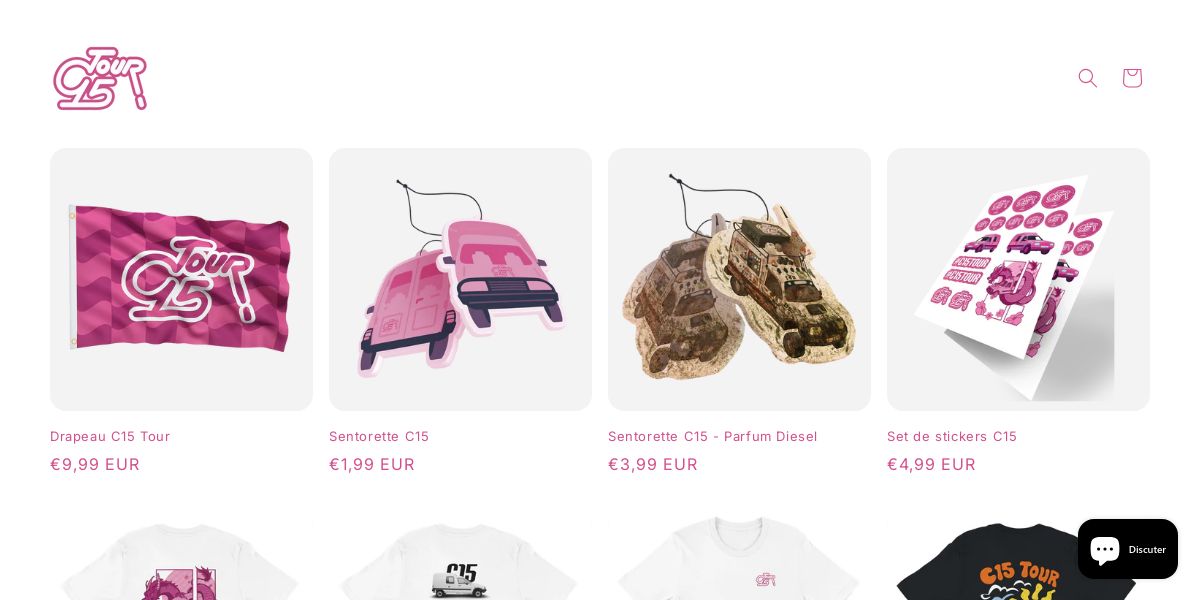This screenshot has width=1200, height=600.
Task: Open the shopping cart icon
Action: click(1132, 78)
